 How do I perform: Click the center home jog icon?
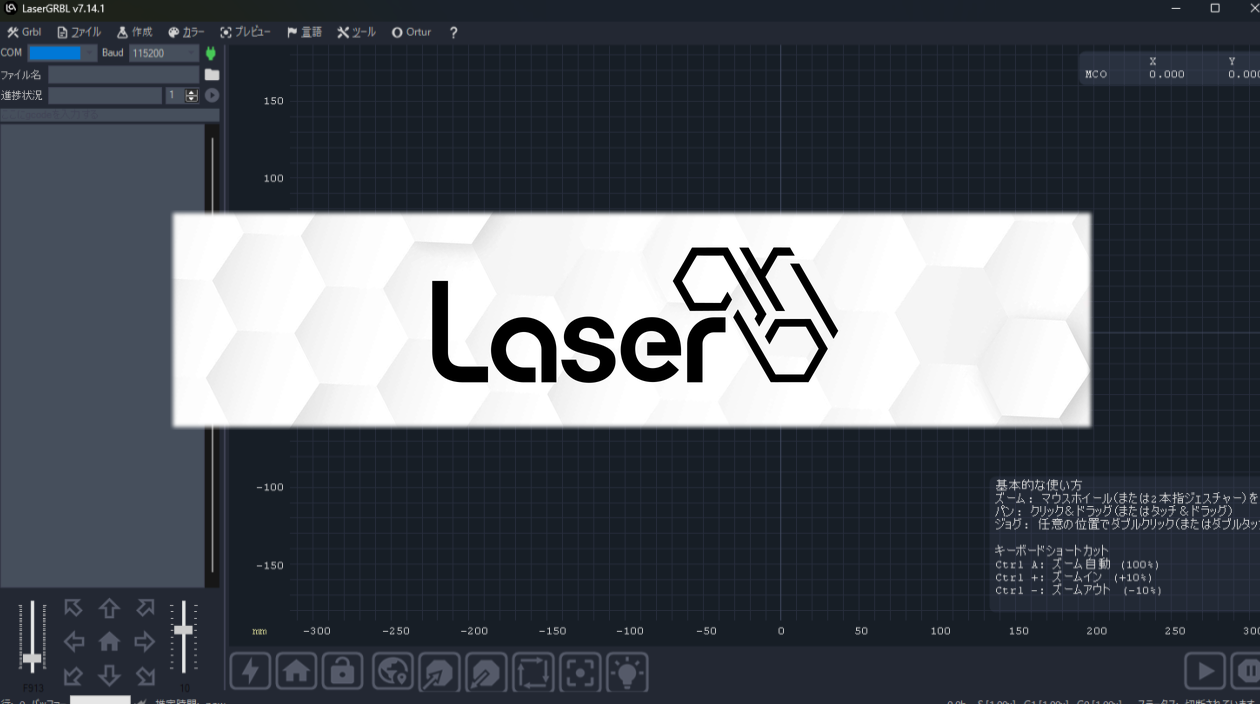point(109,642)
